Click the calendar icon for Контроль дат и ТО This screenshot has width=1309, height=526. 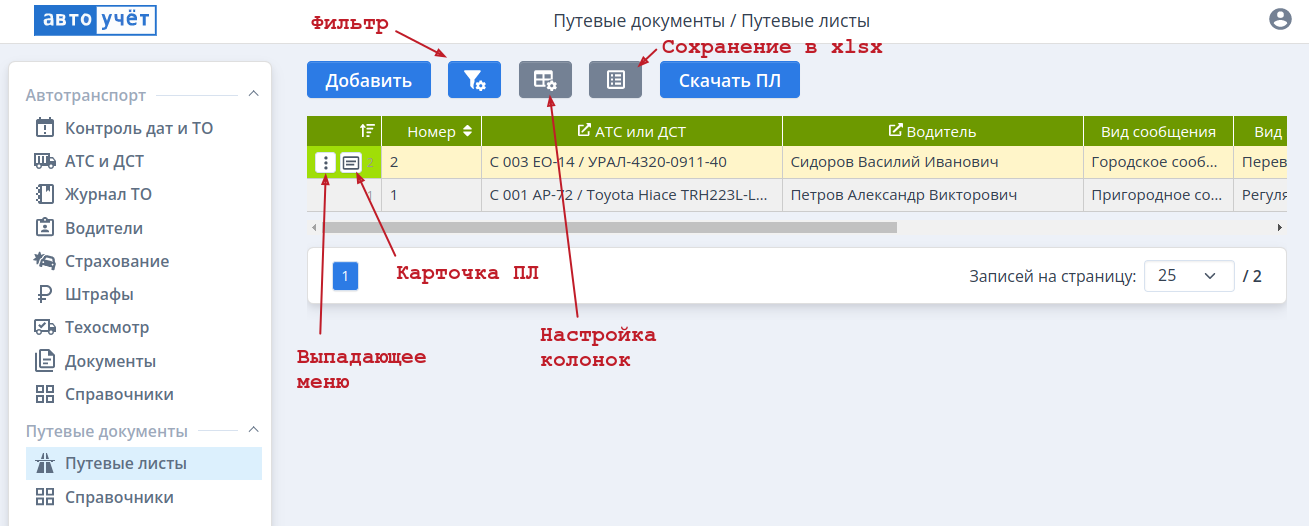45,128
